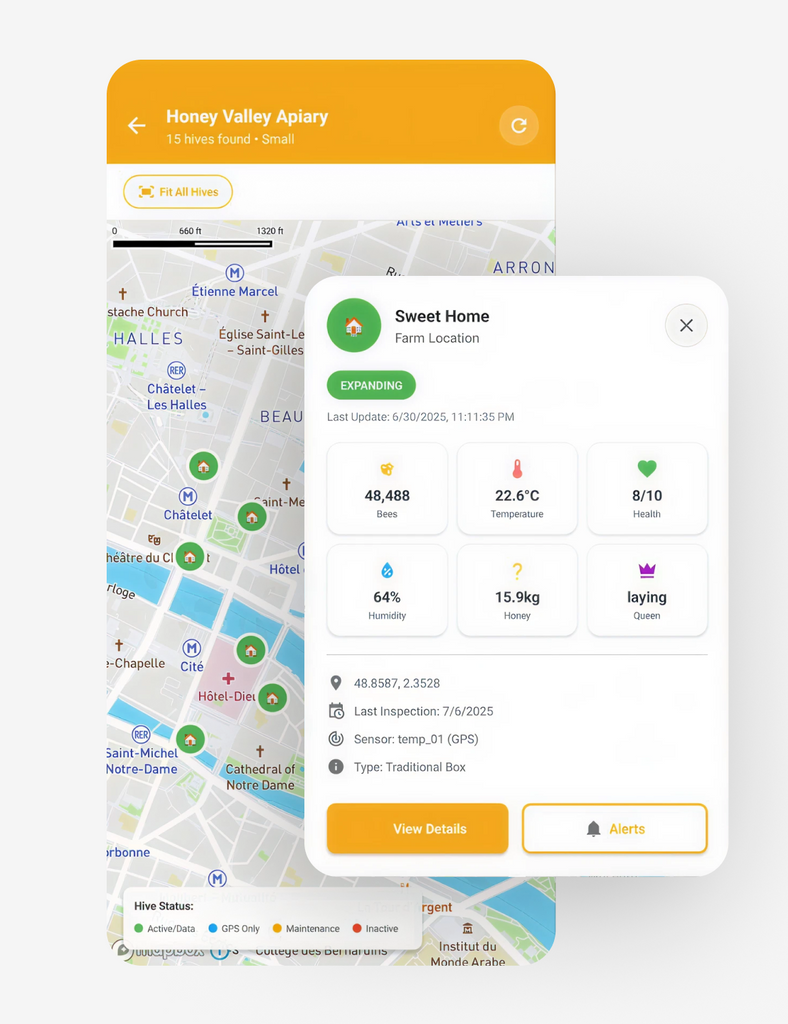Click the Last Update timestamp
This screenshot has width=788, height=1024.
click(x=420, y=417)
